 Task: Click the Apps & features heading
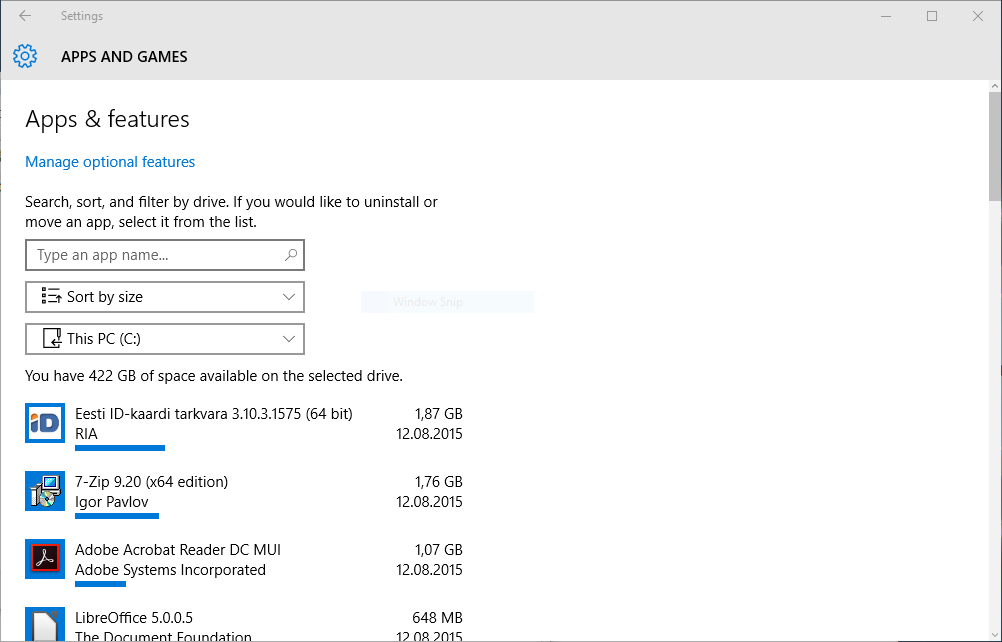coord(107,119)
